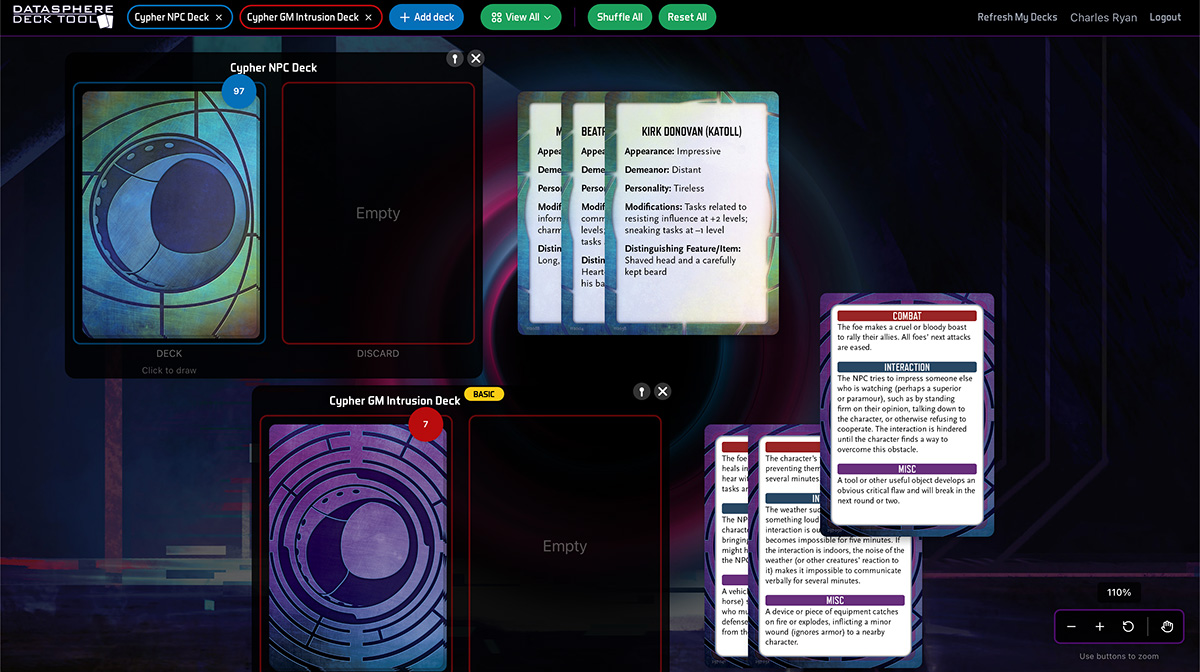Click the 110% zoom level indicator
This screenshot has height=672, width=1200.
click(x=1119, y=593)
